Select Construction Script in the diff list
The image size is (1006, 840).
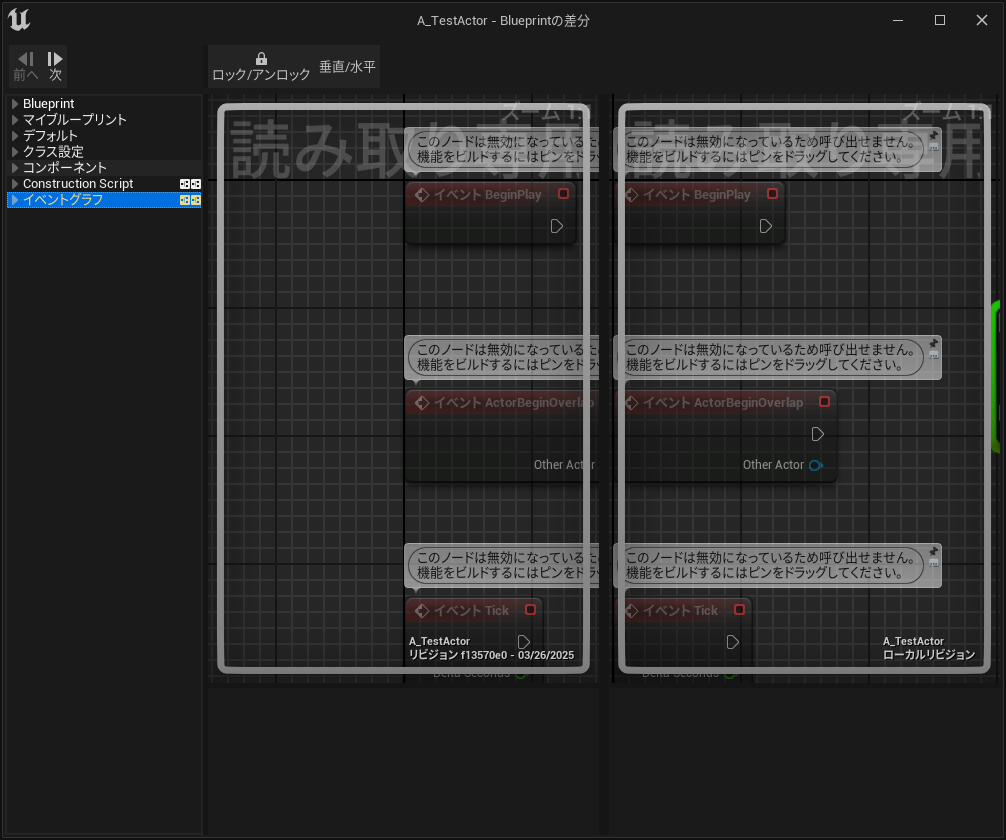(x=78, y=184)
